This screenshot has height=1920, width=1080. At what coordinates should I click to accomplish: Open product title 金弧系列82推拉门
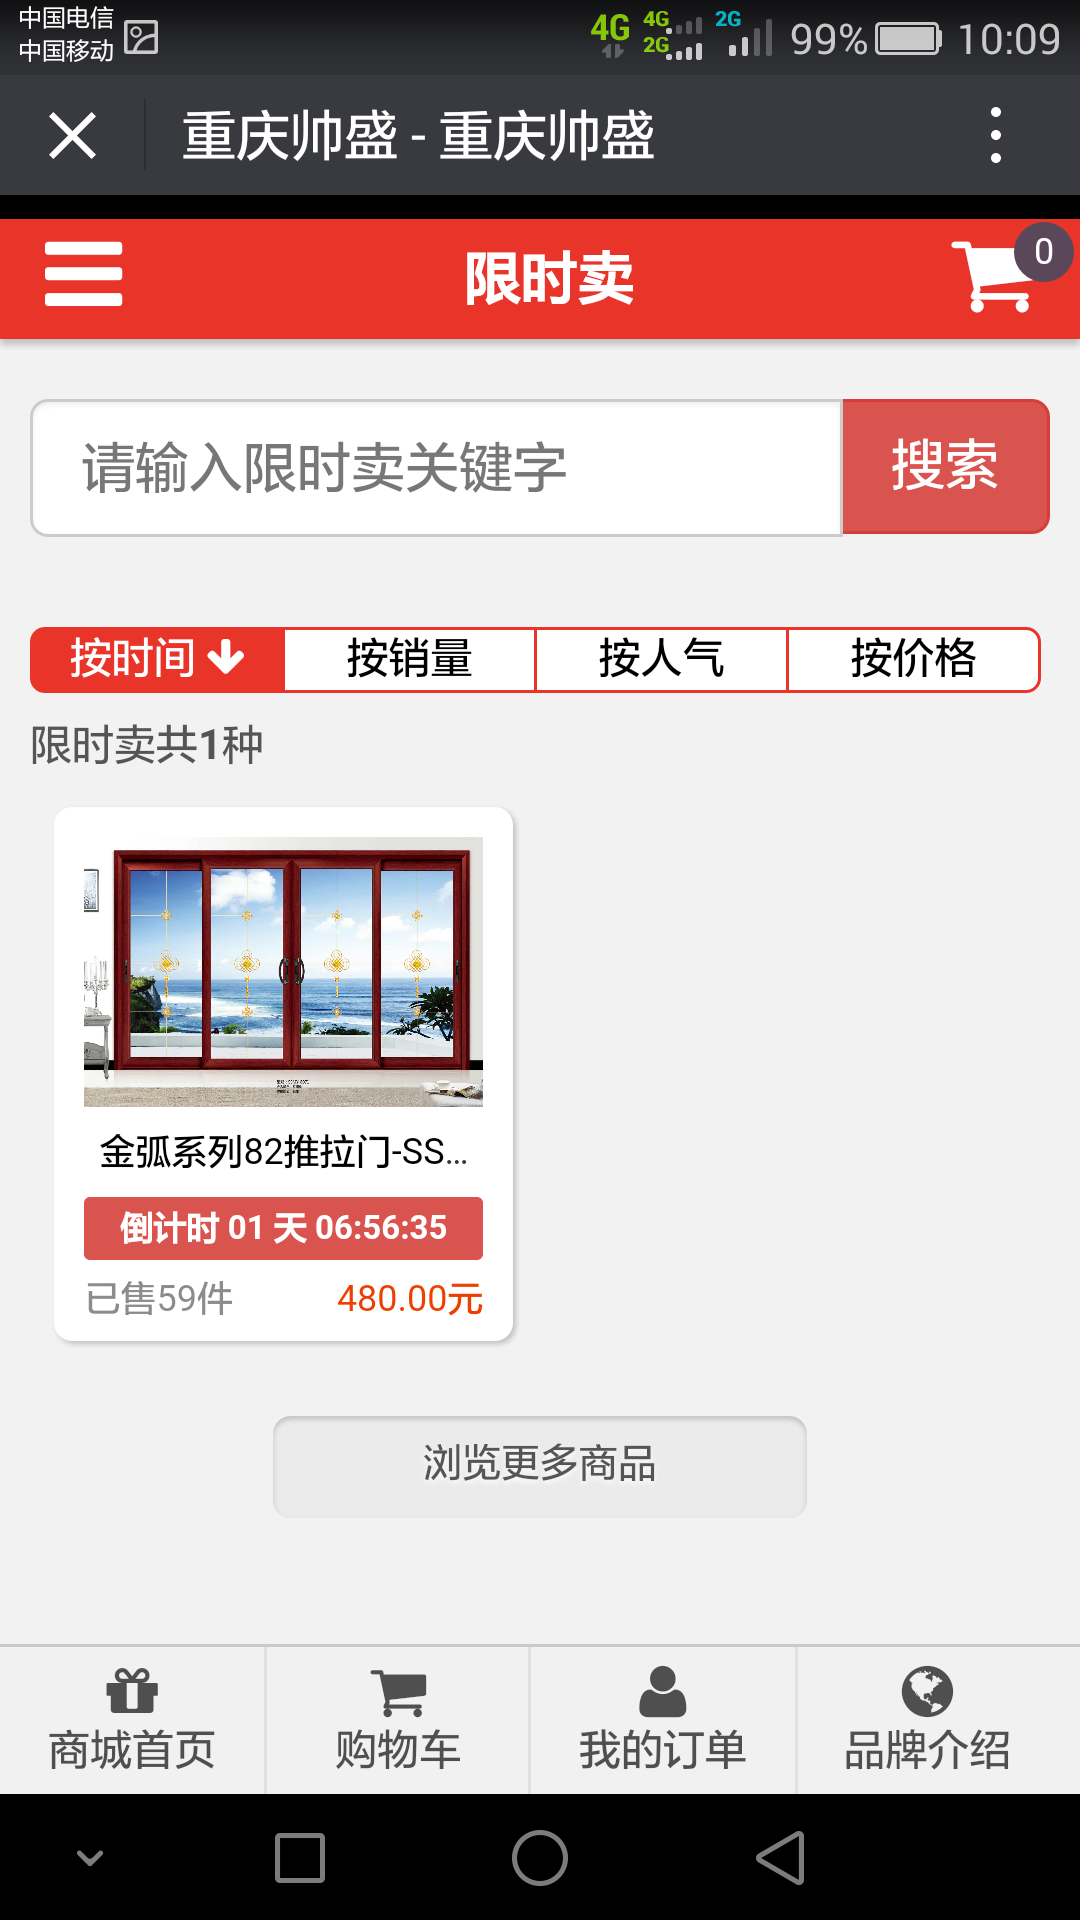(283, 1152)
